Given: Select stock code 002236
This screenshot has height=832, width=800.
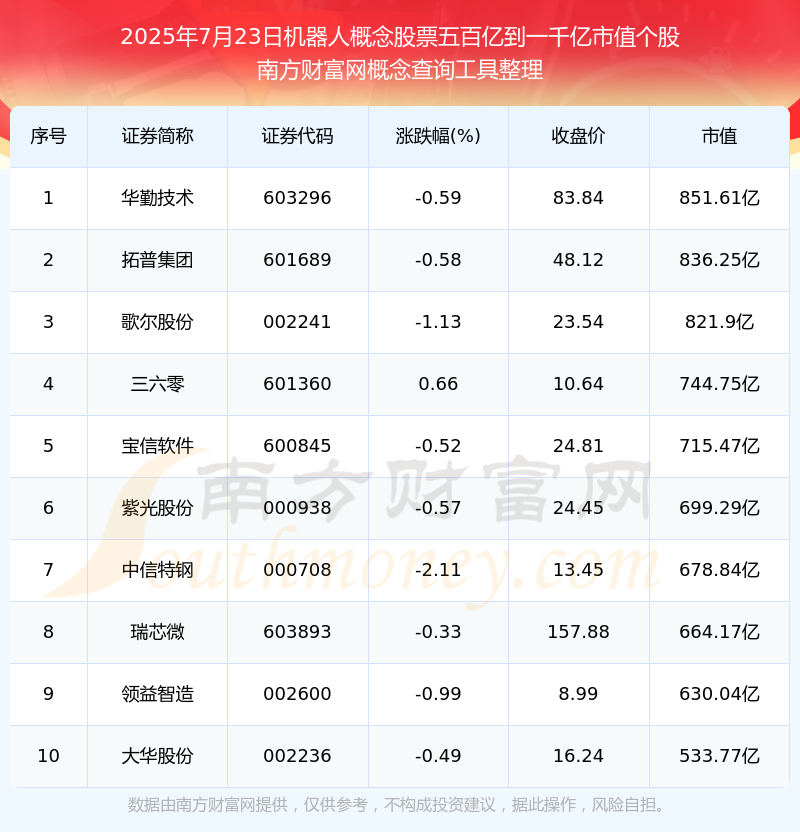Looking at the screenshot, I should click(x=297, y=756).
